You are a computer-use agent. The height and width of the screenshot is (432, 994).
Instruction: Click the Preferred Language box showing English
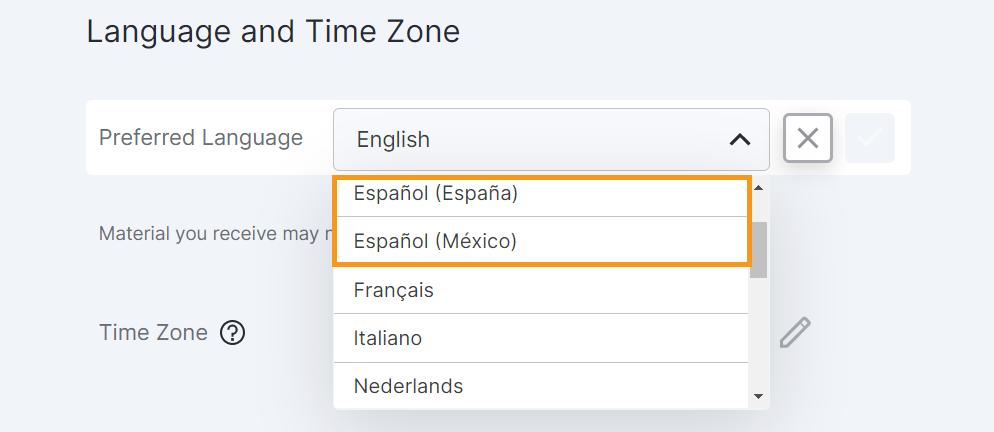tap(530, 139)
